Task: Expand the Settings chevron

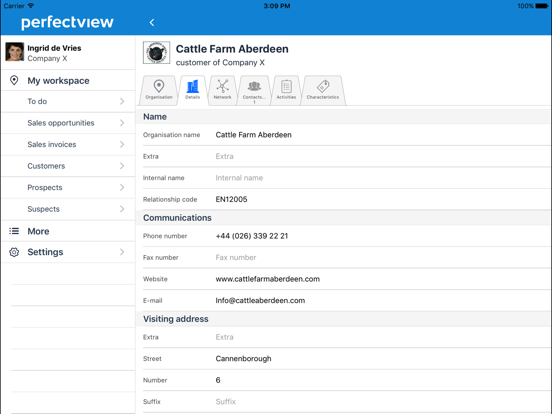Action: (x=122, y=252)
